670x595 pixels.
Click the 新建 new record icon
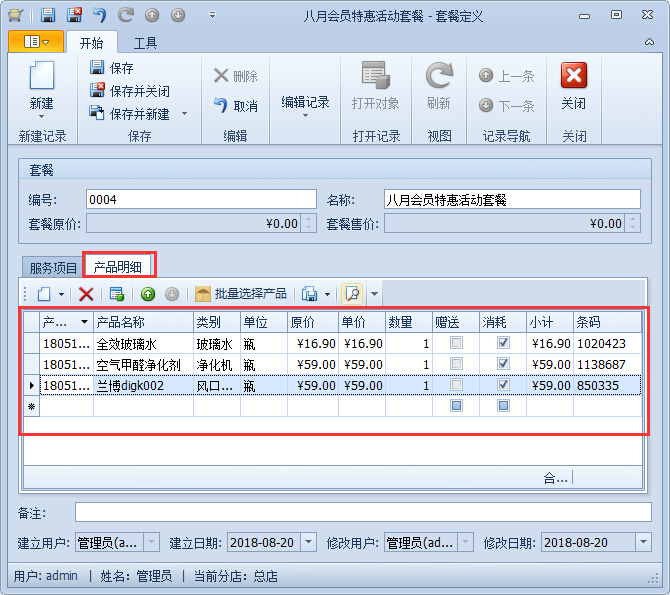click(x=41, y=78)
